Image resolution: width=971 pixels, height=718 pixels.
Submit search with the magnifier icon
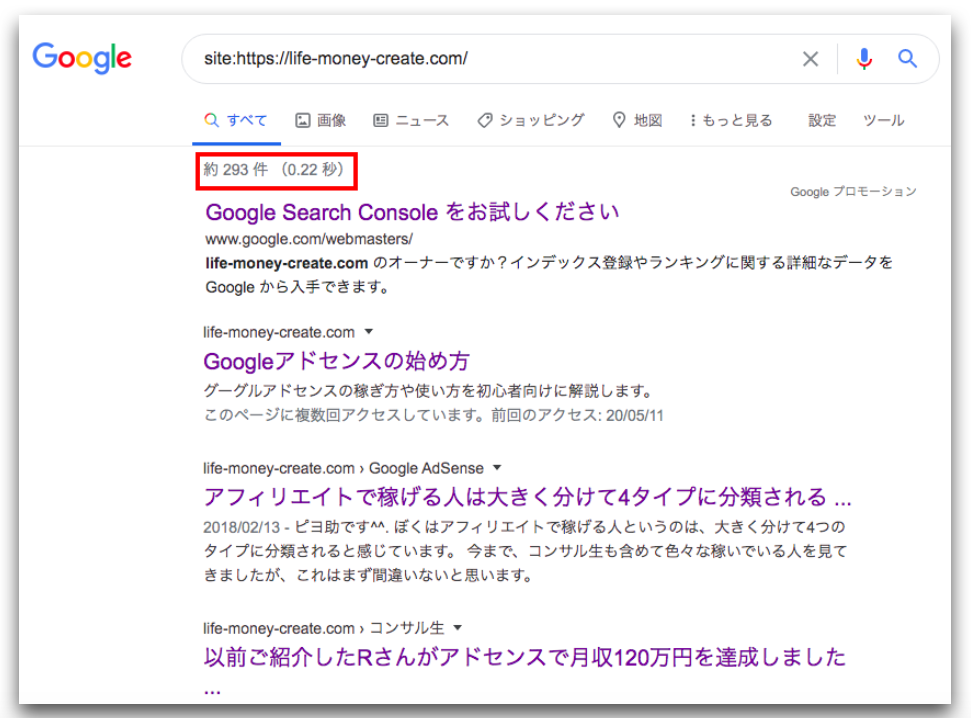coord(907,59)
